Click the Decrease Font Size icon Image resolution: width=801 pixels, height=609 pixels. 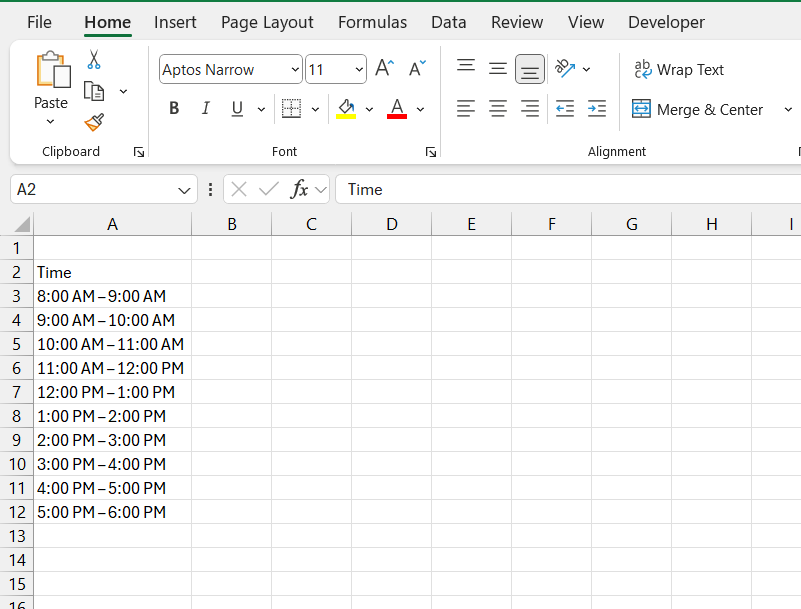(x=417, y=68)
